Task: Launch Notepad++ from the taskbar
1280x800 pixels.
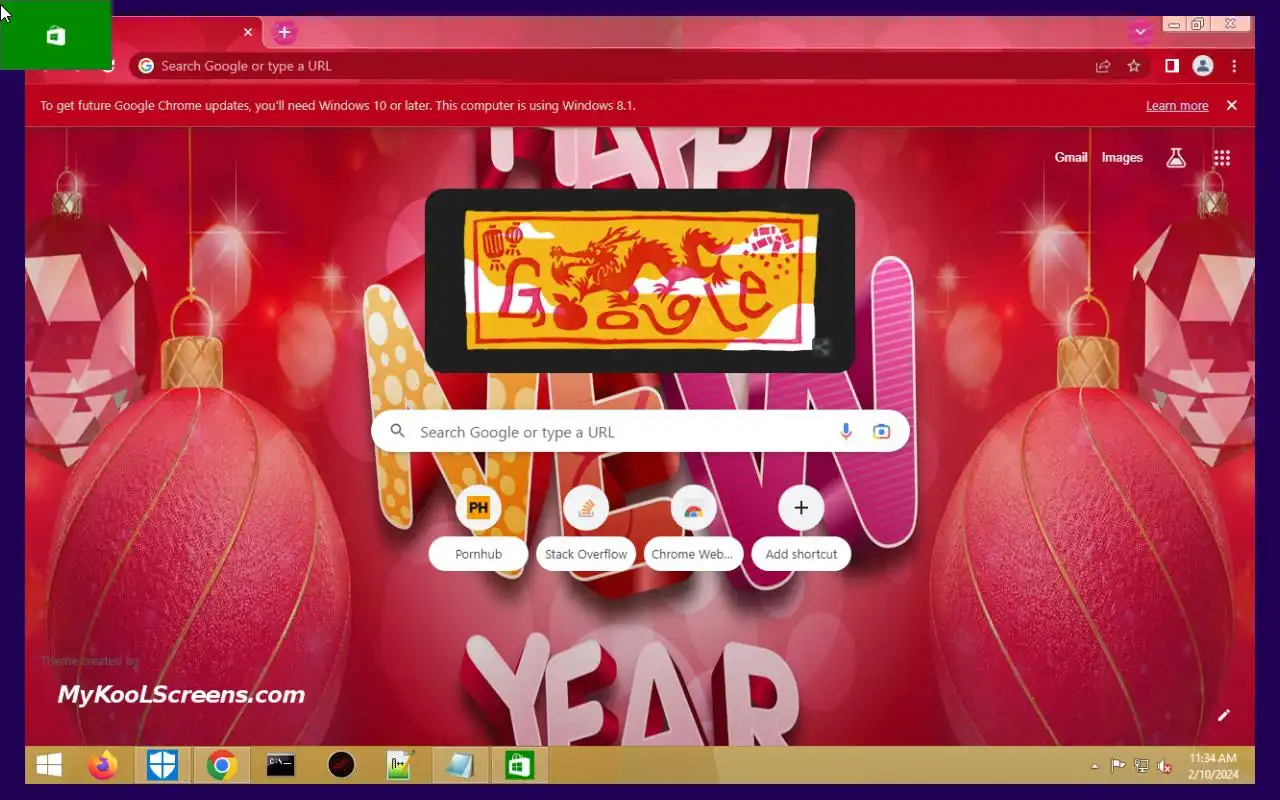Action: 400,766
